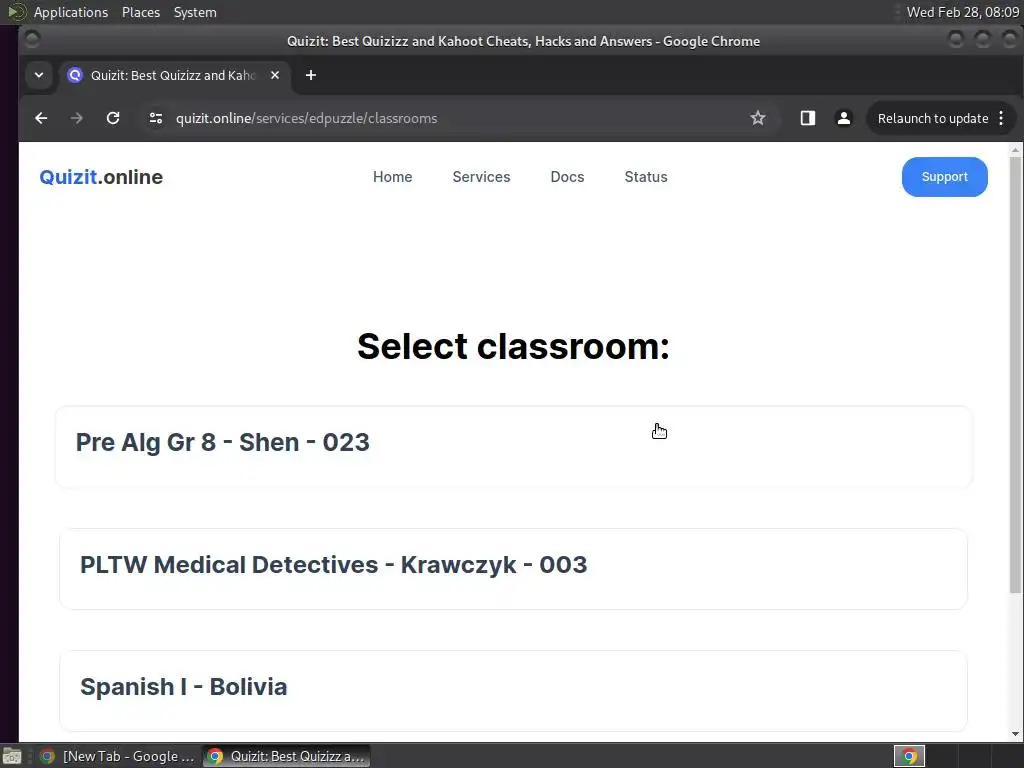This screenshot has height=768, width=1024.
Task: Switch to Quizit taskbar window entry
Action: point(286,756)
